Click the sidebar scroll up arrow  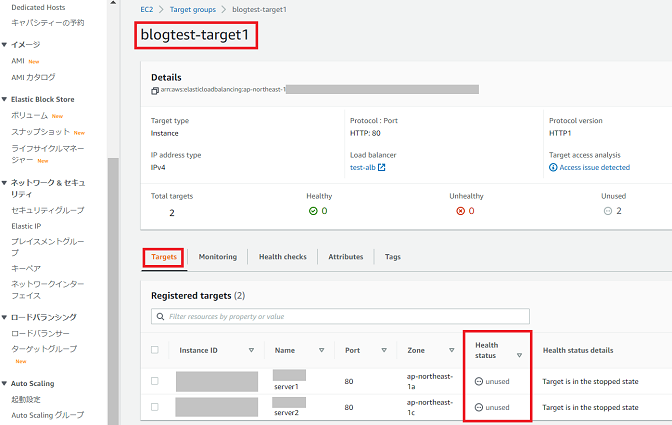(x=113, y=3)
